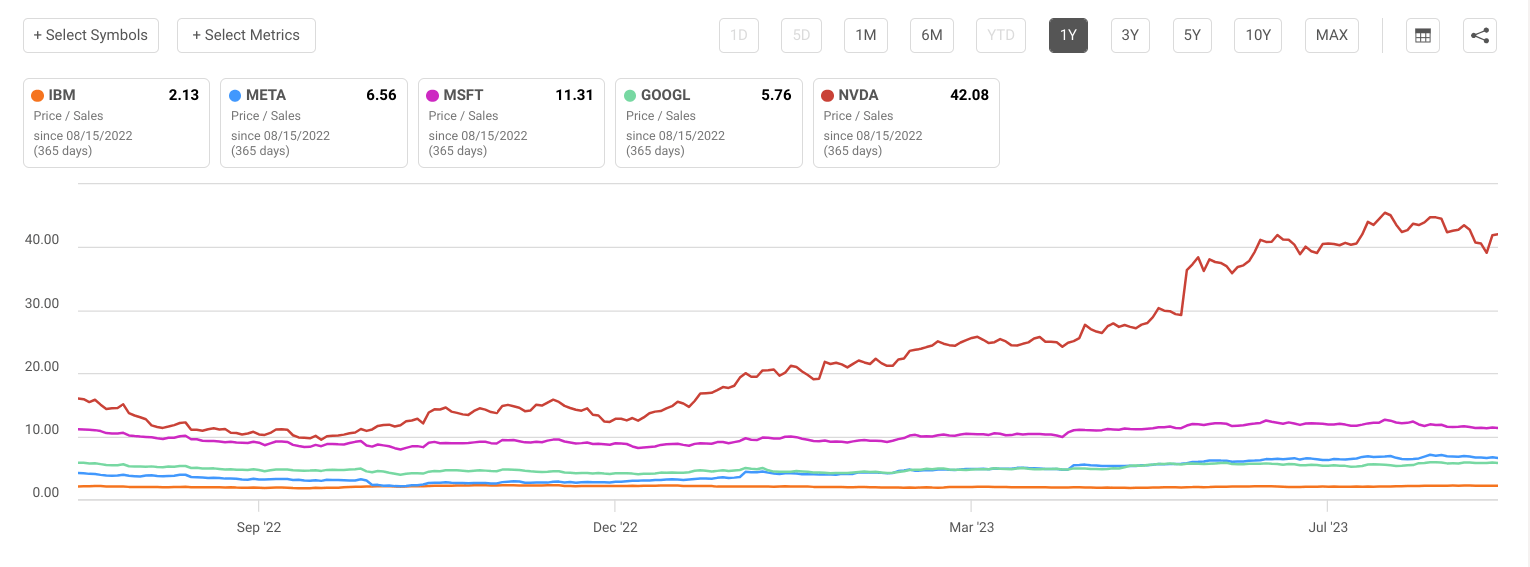Select the MSFT legend card
The image size is (1530, 567).
tap(511, 123)
